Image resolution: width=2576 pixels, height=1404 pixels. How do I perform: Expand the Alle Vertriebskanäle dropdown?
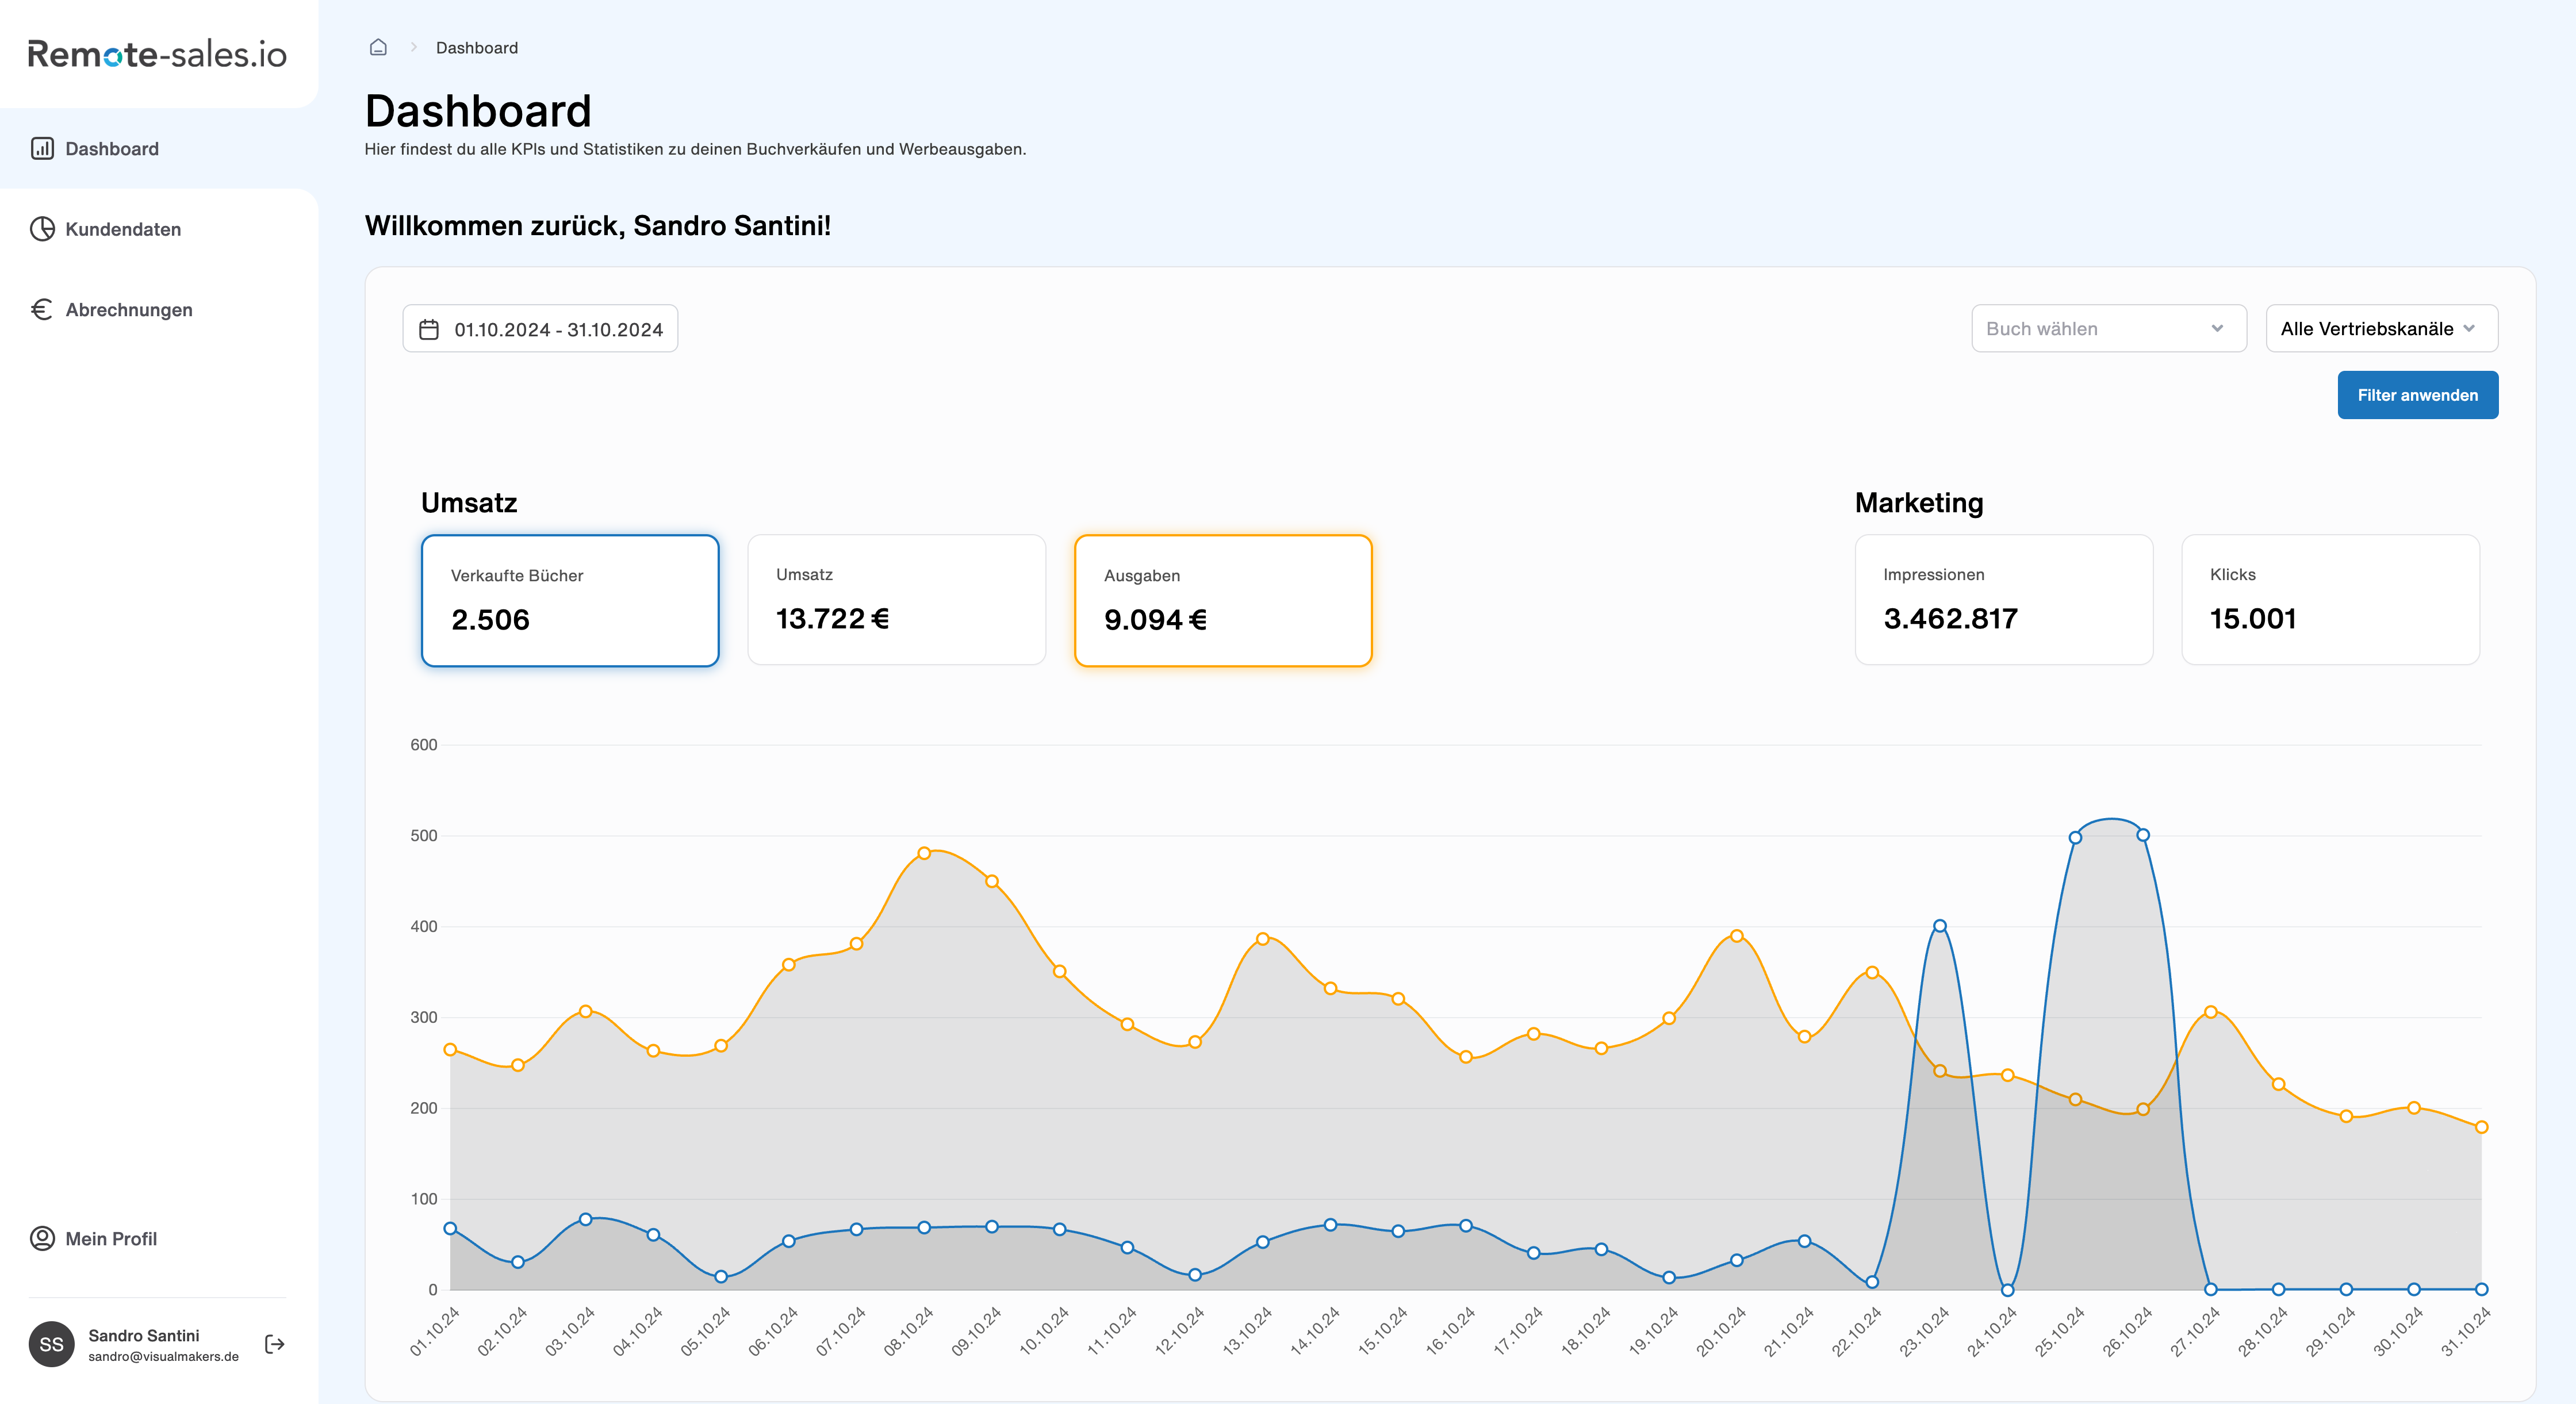(2380, 328)
